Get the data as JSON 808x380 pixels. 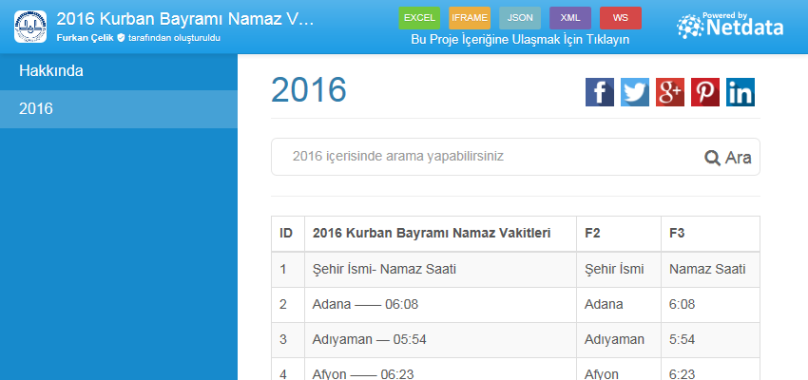(520, 18)
